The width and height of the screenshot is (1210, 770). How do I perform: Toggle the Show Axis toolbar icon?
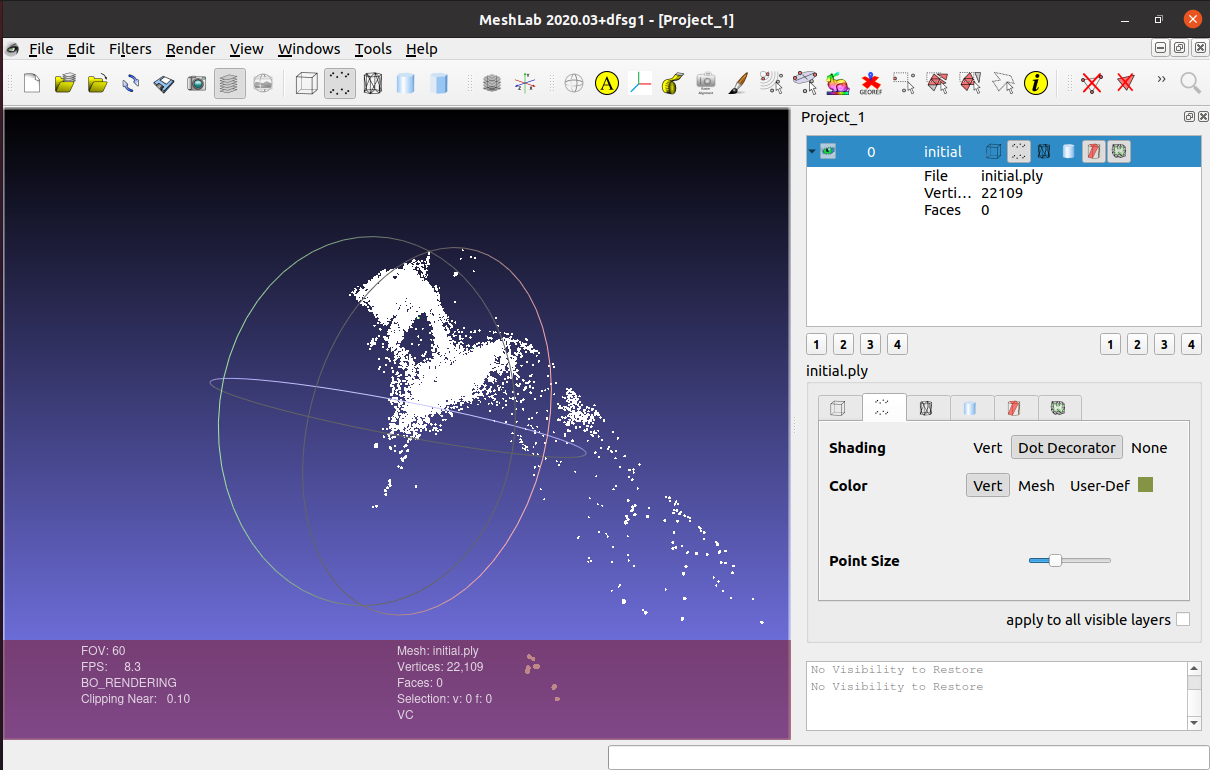[524, 83]
